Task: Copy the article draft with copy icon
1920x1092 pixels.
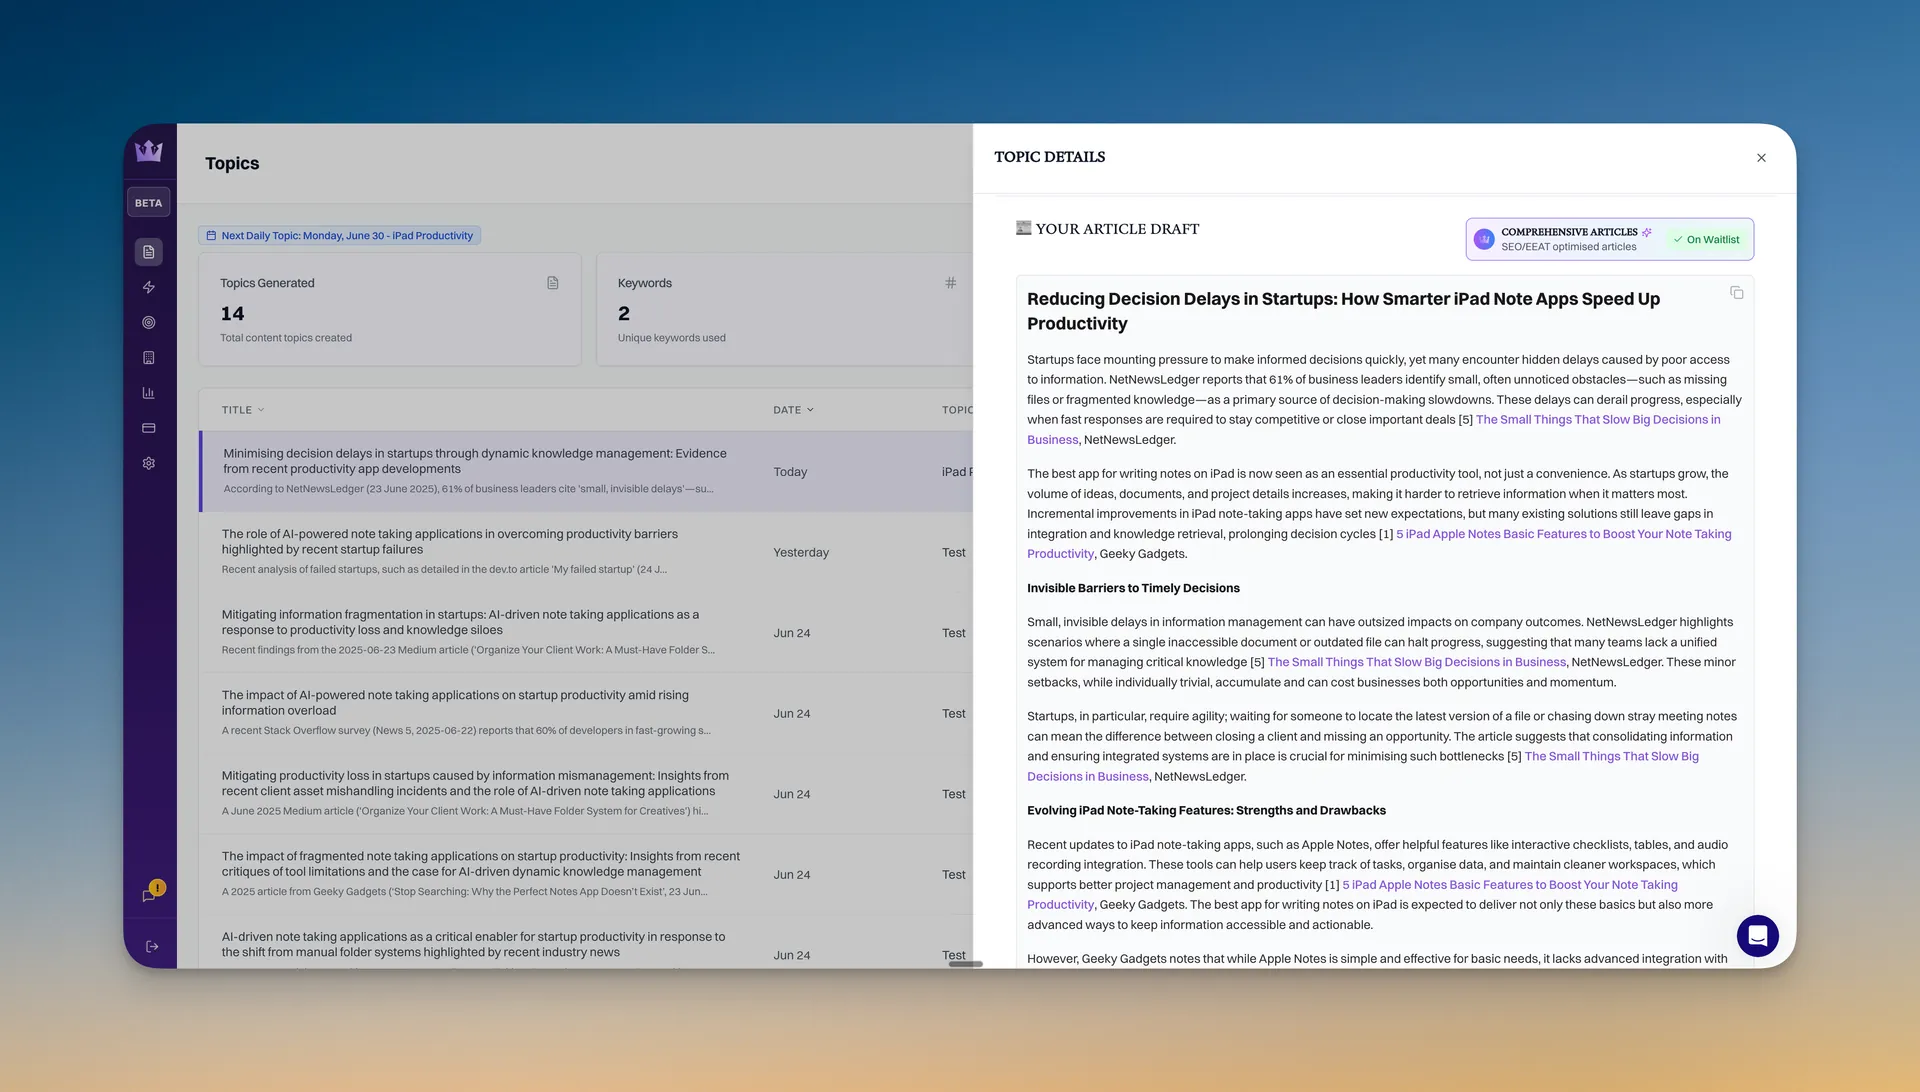Action: point(1736,293)
